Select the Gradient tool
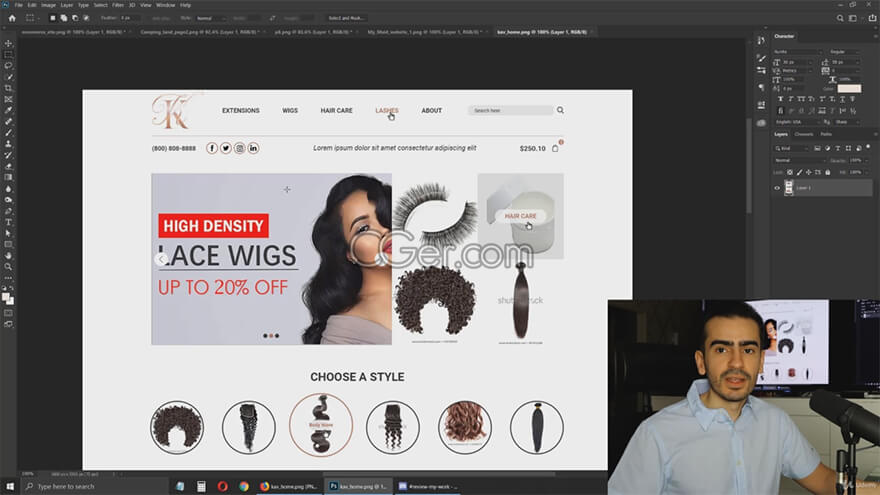880x495 pixels. click(8, 178)
